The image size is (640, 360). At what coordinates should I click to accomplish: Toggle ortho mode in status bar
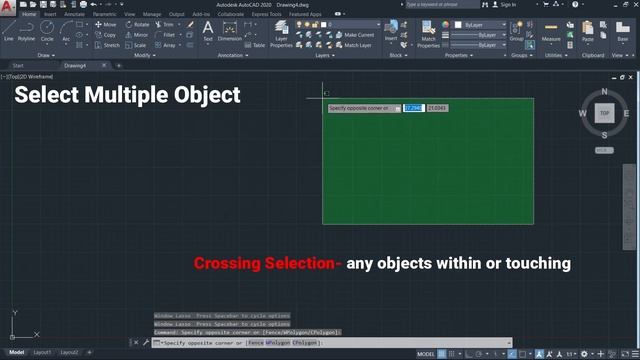(x=469, y=354)
